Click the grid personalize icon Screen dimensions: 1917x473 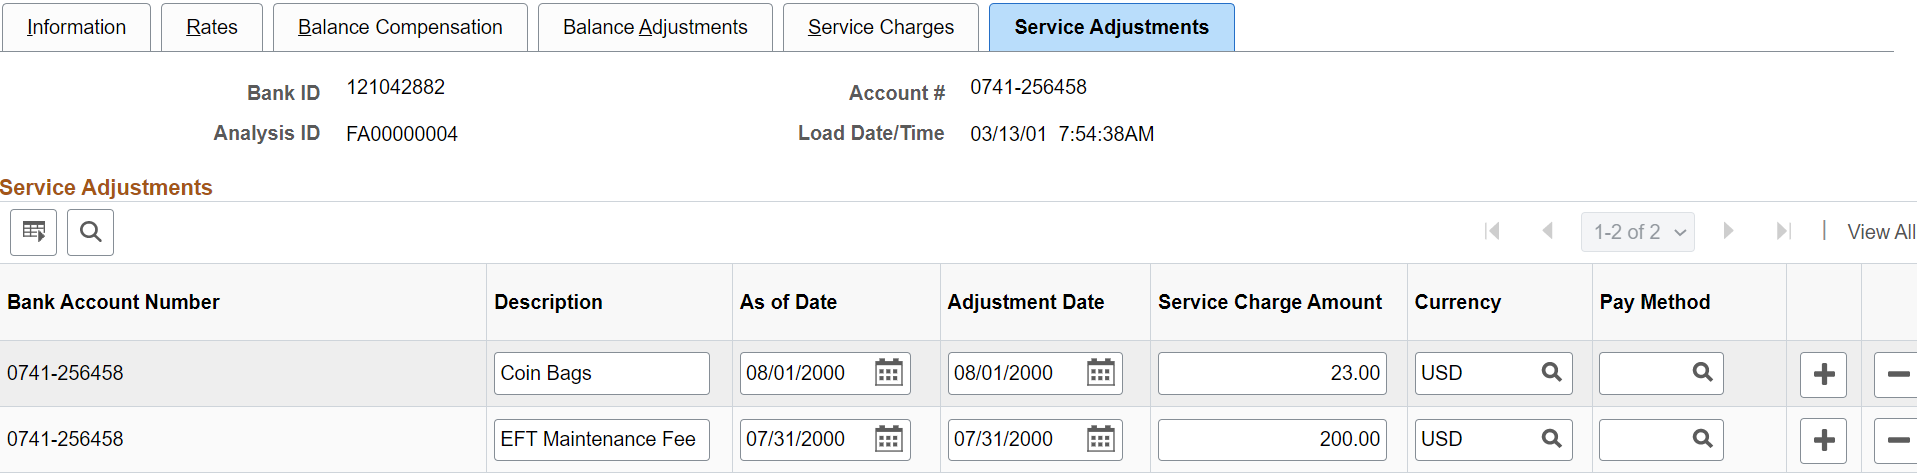pos(33,232)
